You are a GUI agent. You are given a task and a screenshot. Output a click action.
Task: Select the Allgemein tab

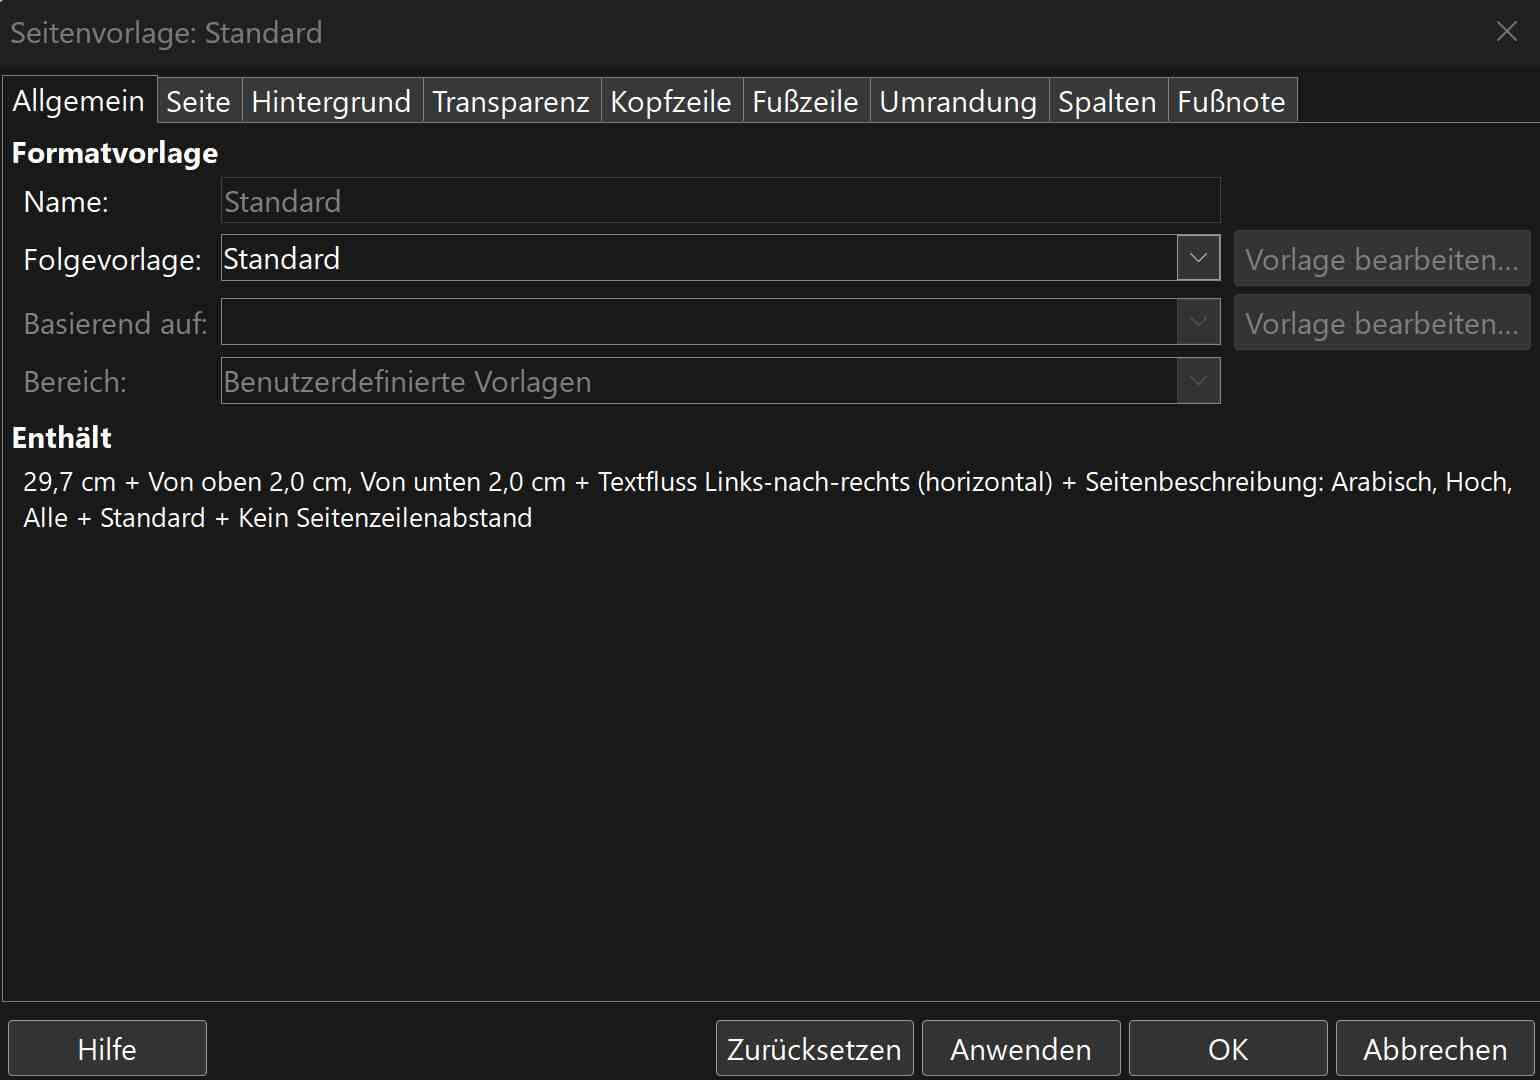point(80,100)
